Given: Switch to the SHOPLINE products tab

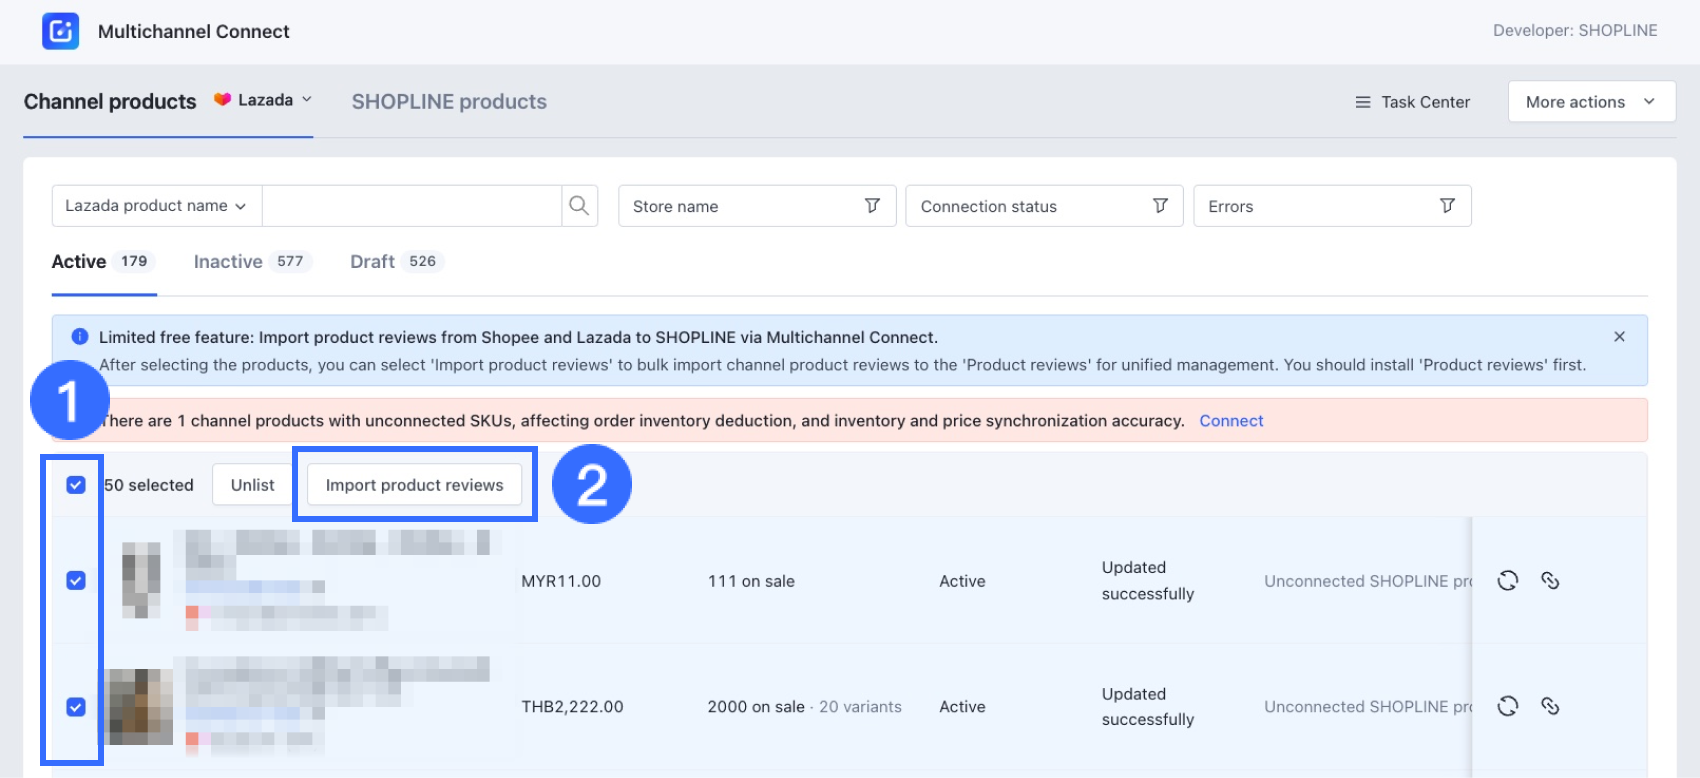Looking at the screenshot, I should point(449,102).
